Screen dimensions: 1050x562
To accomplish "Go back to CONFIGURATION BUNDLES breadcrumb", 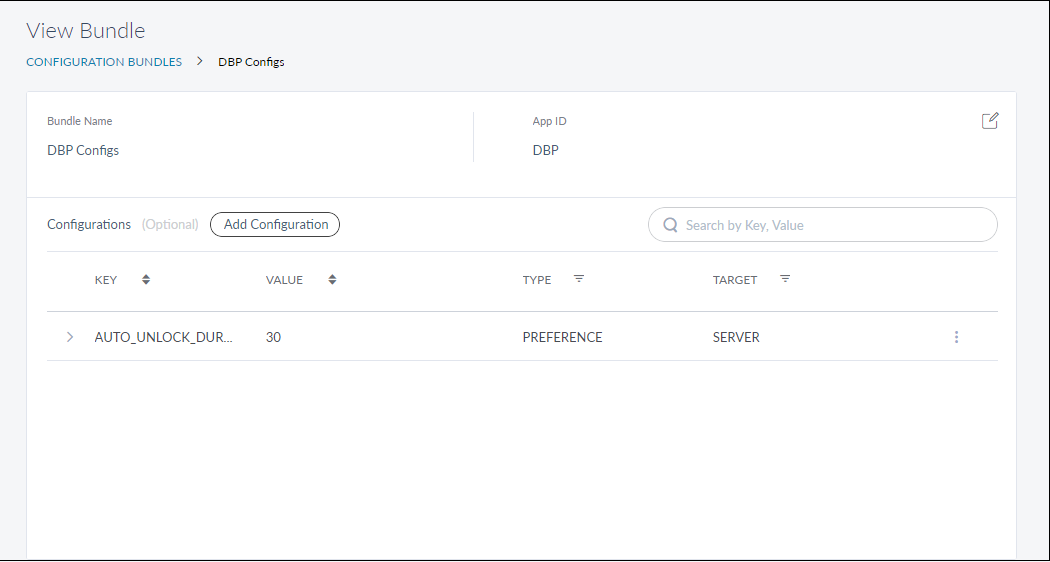I will click(x=104, y=62).
